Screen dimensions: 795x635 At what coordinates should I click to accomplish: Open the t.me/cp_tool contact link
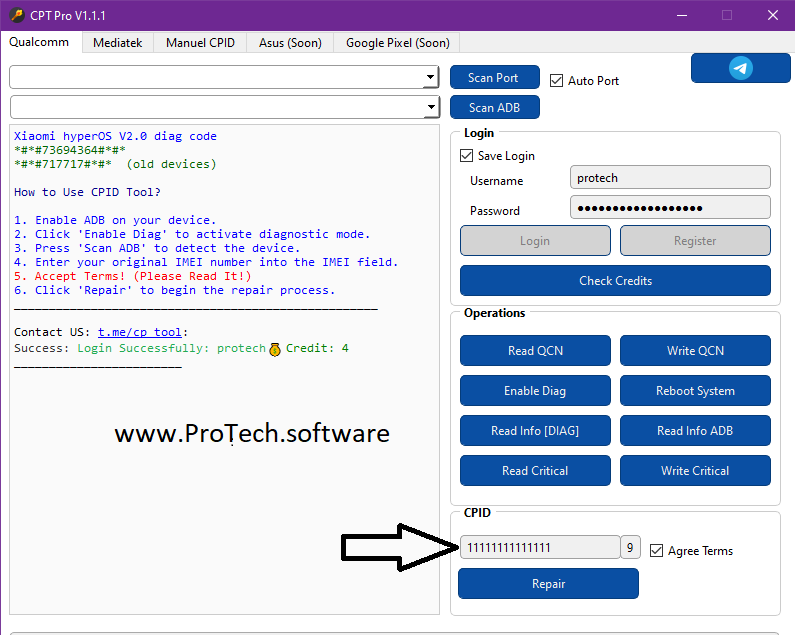tap(139, 332)
